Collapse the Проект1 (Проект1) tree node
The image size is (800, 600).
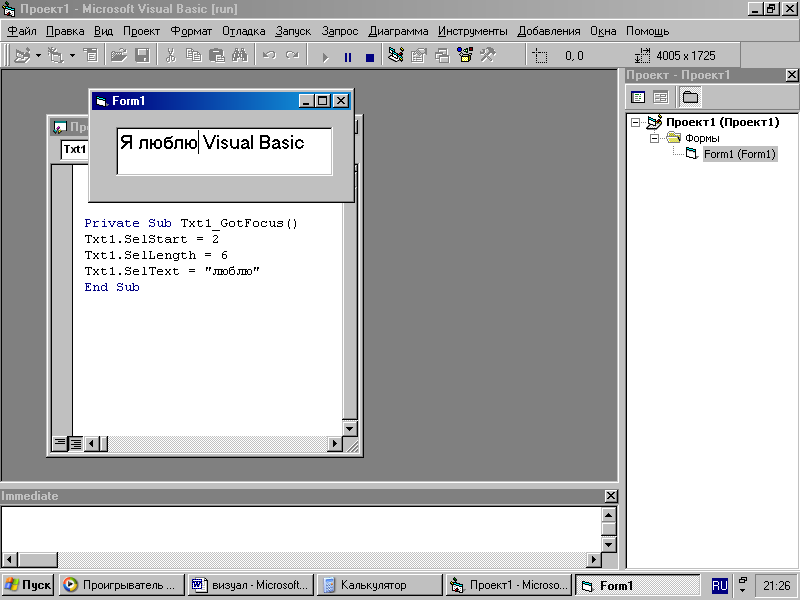[635, 122]
